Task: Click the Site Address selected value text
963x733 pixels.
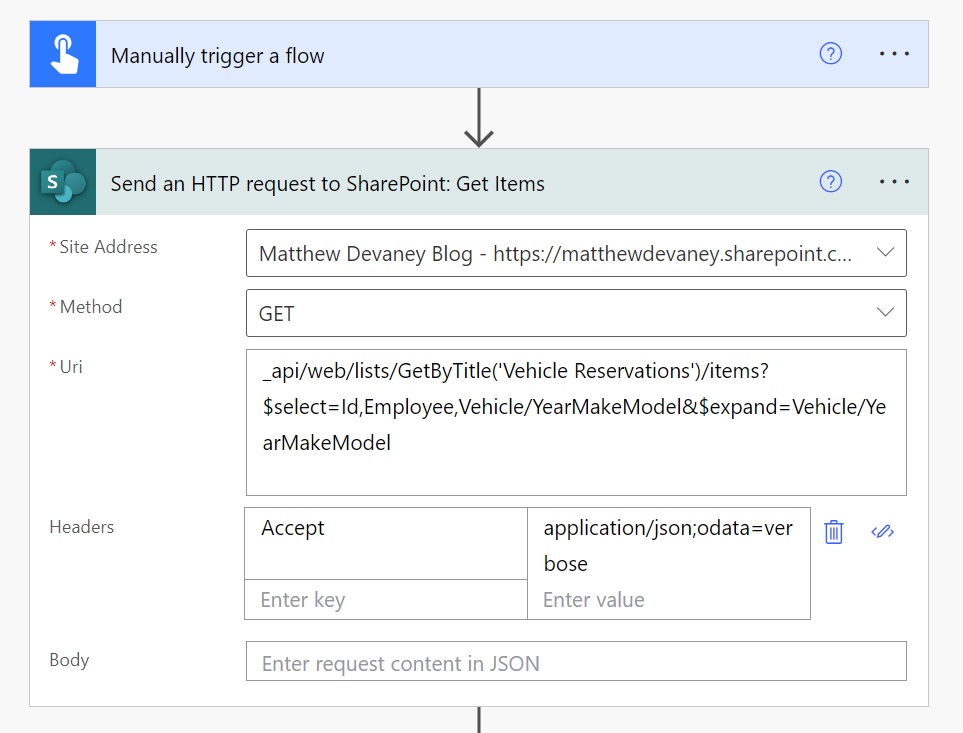Action: tap(555, 254)
